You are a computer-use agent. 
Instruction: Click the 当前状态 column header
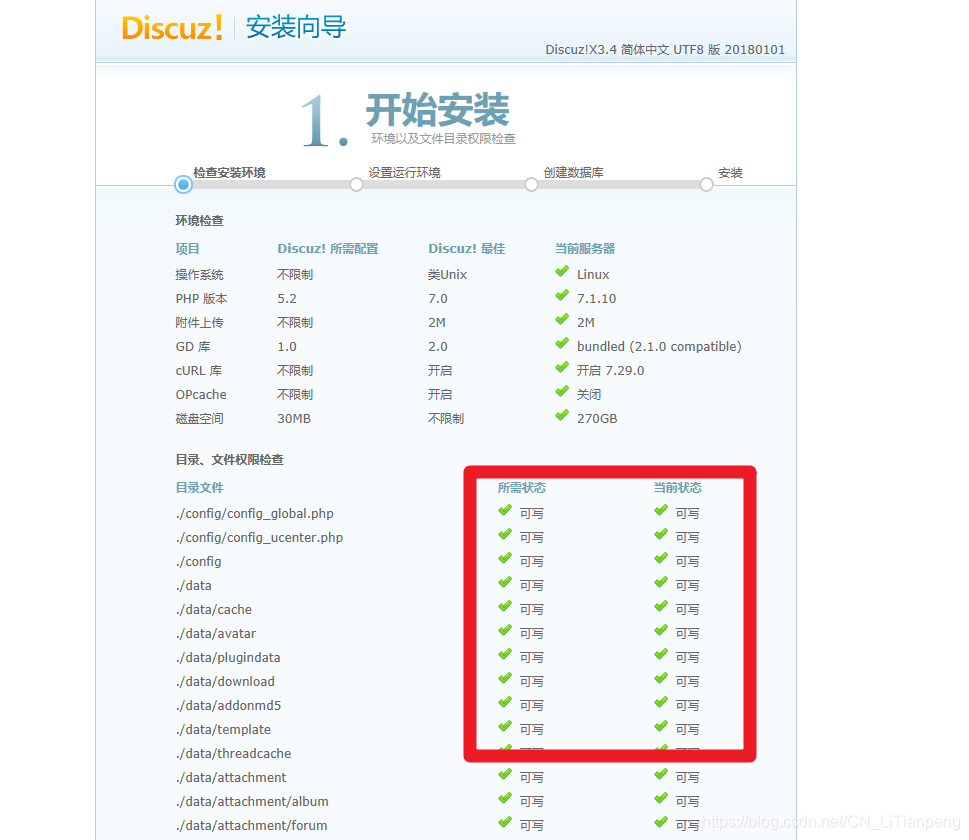click(678, 487)
